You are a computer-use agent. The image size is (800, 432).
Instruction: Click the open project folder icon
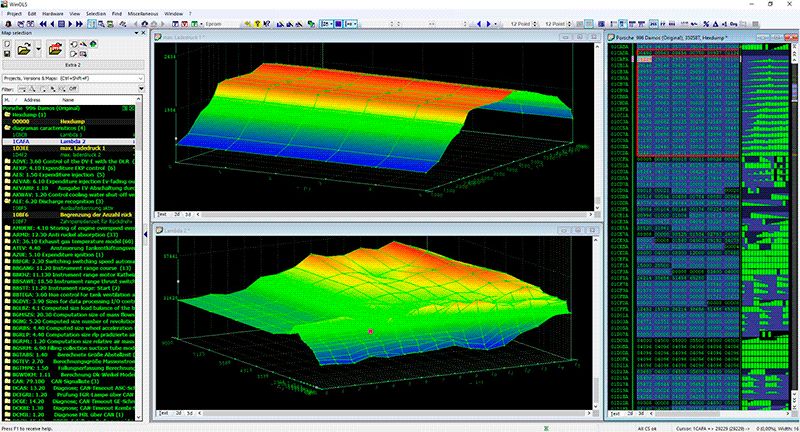click(x=24, y=47)
